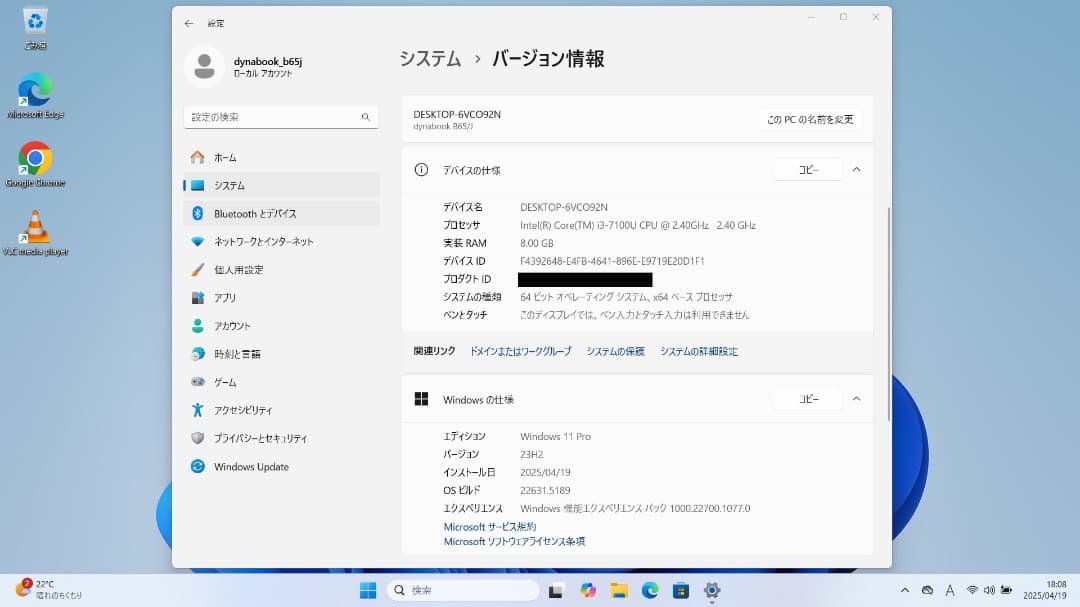The height and width of the screenshot is (607, 1080).
Task: Click the Wi-Fi icon in the system tray
Action: (972, 591)
